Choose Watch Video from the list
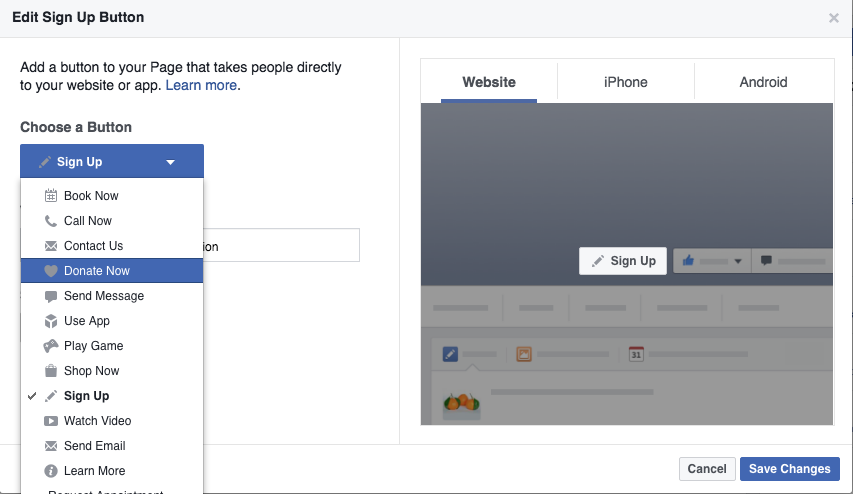 coord(112,421)
